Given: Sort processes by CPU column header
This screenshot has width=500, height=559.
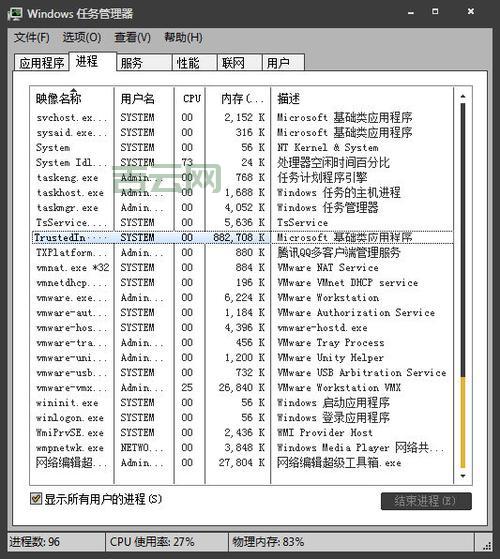Looking at the screenshot, I should 190,98.
